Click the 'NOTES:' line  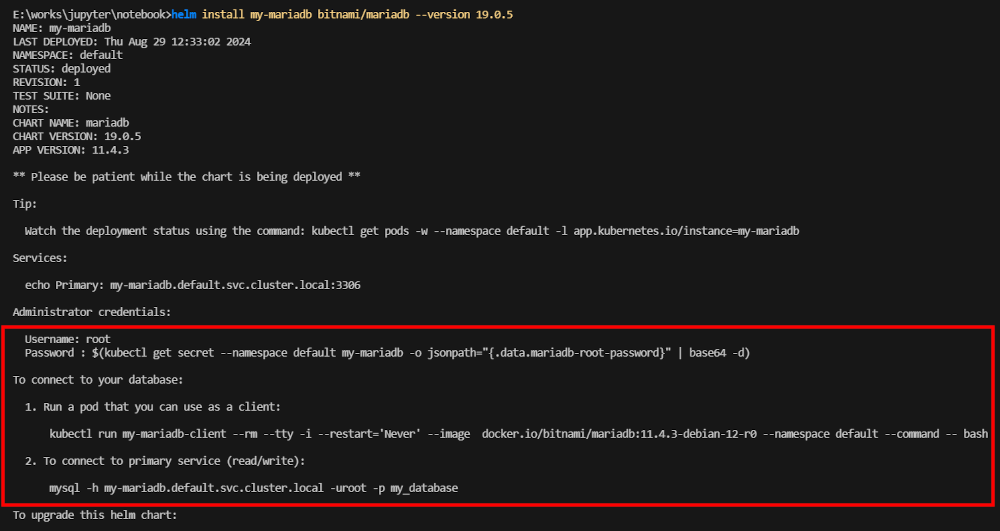point(31,109)
